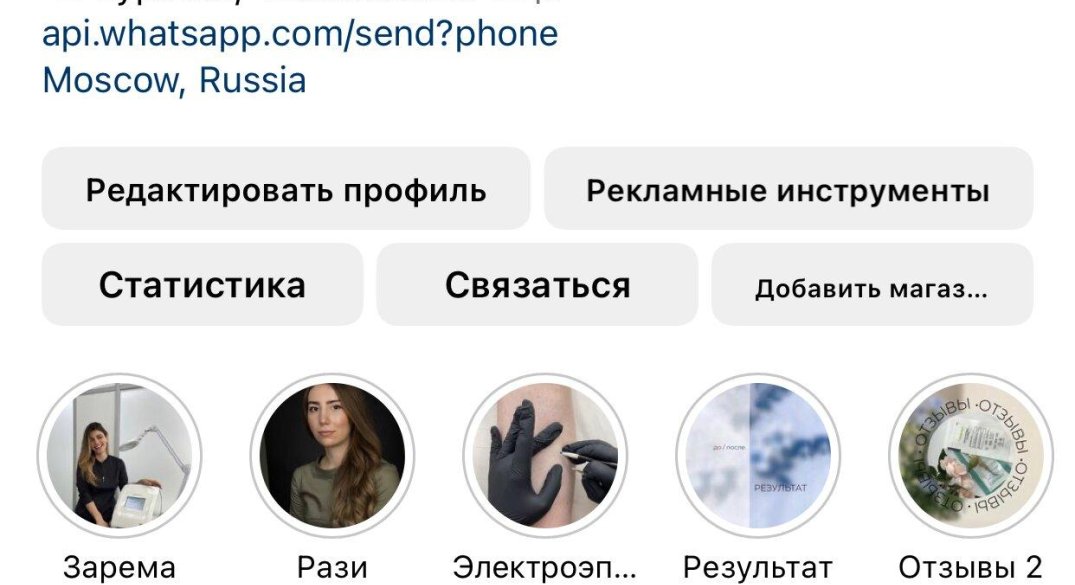Click Редактировать профиль button
This screenshot has width=1075, height=585.
[286, 189]
